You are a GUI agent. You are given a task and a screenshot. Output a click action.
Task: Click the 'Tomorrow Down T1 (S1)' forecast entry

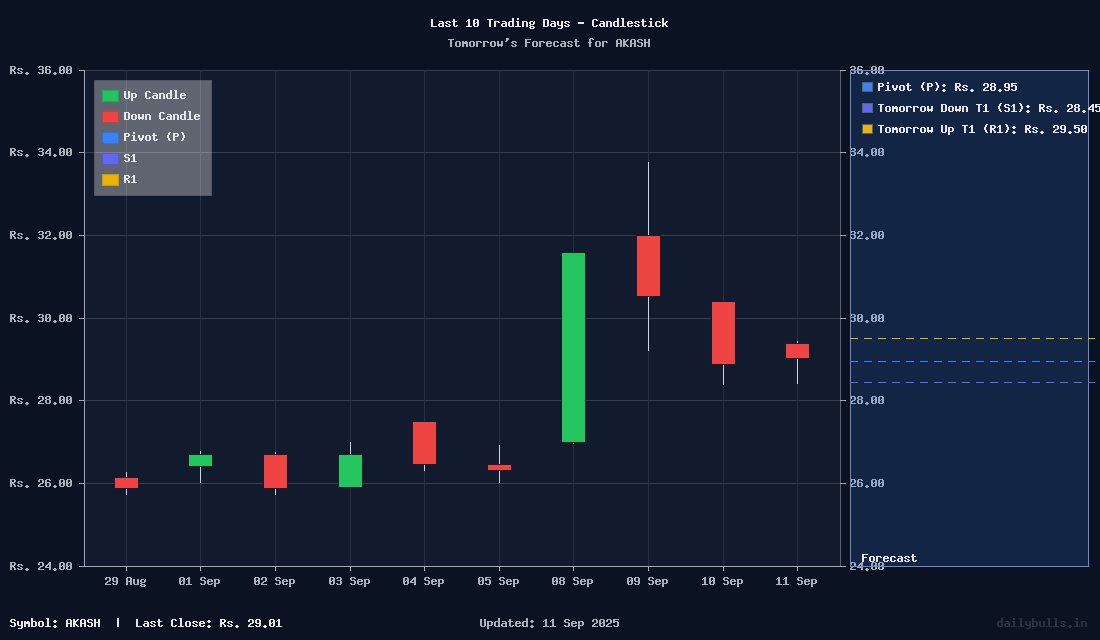[988, 108]
